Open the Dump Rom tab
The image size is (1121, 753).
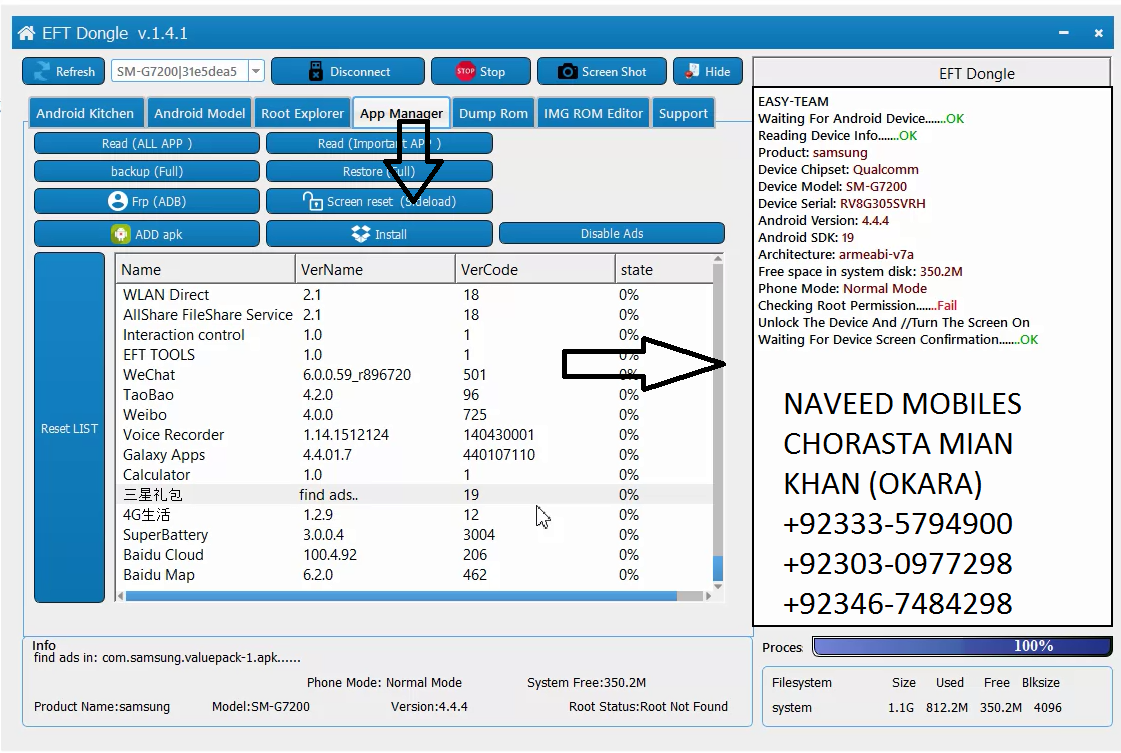point(493,113)
